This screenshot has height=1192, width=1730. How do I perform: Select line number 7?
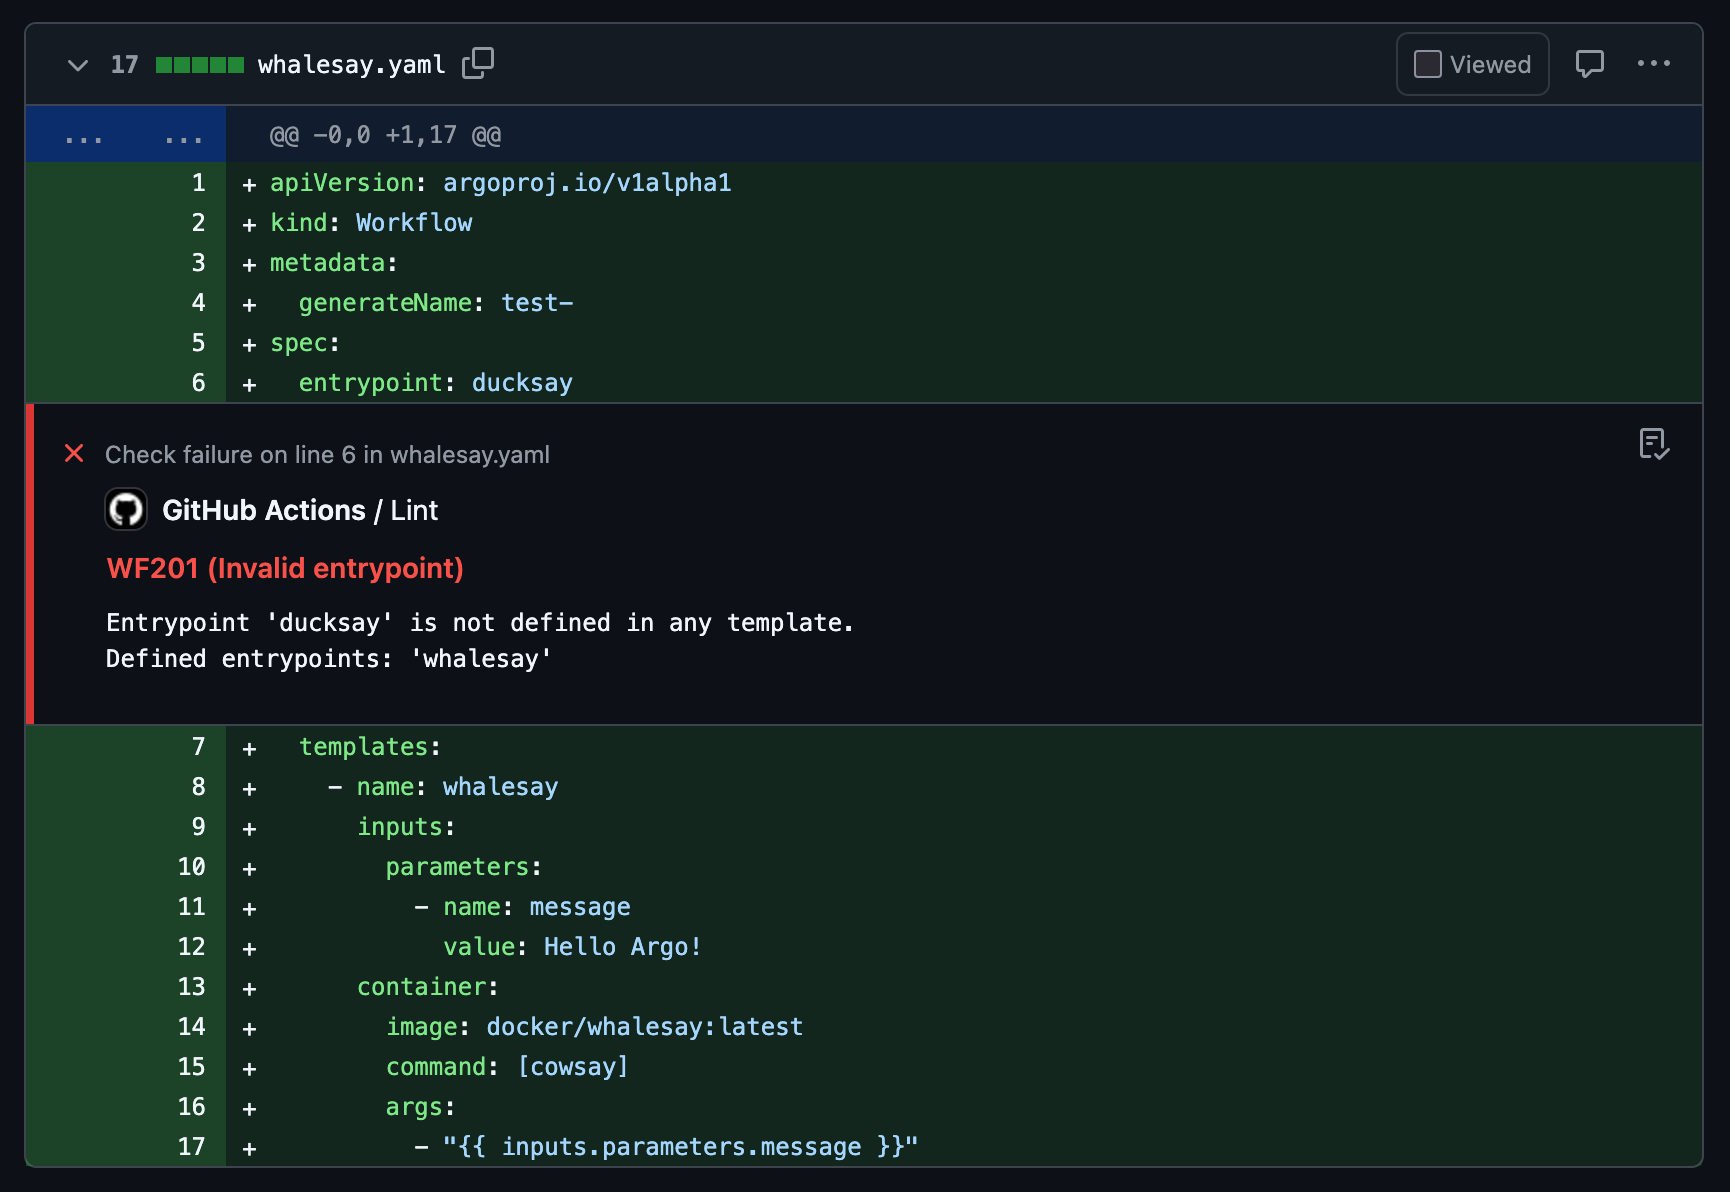pos(198,747)
